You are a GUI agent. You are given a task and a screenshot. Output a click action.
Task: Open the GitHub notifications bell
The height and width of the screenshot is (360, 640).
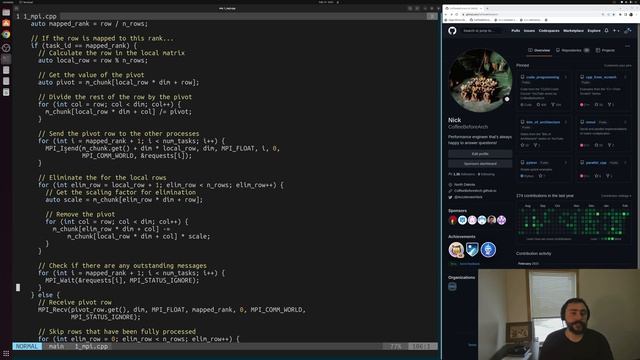(x=607, y=31)
